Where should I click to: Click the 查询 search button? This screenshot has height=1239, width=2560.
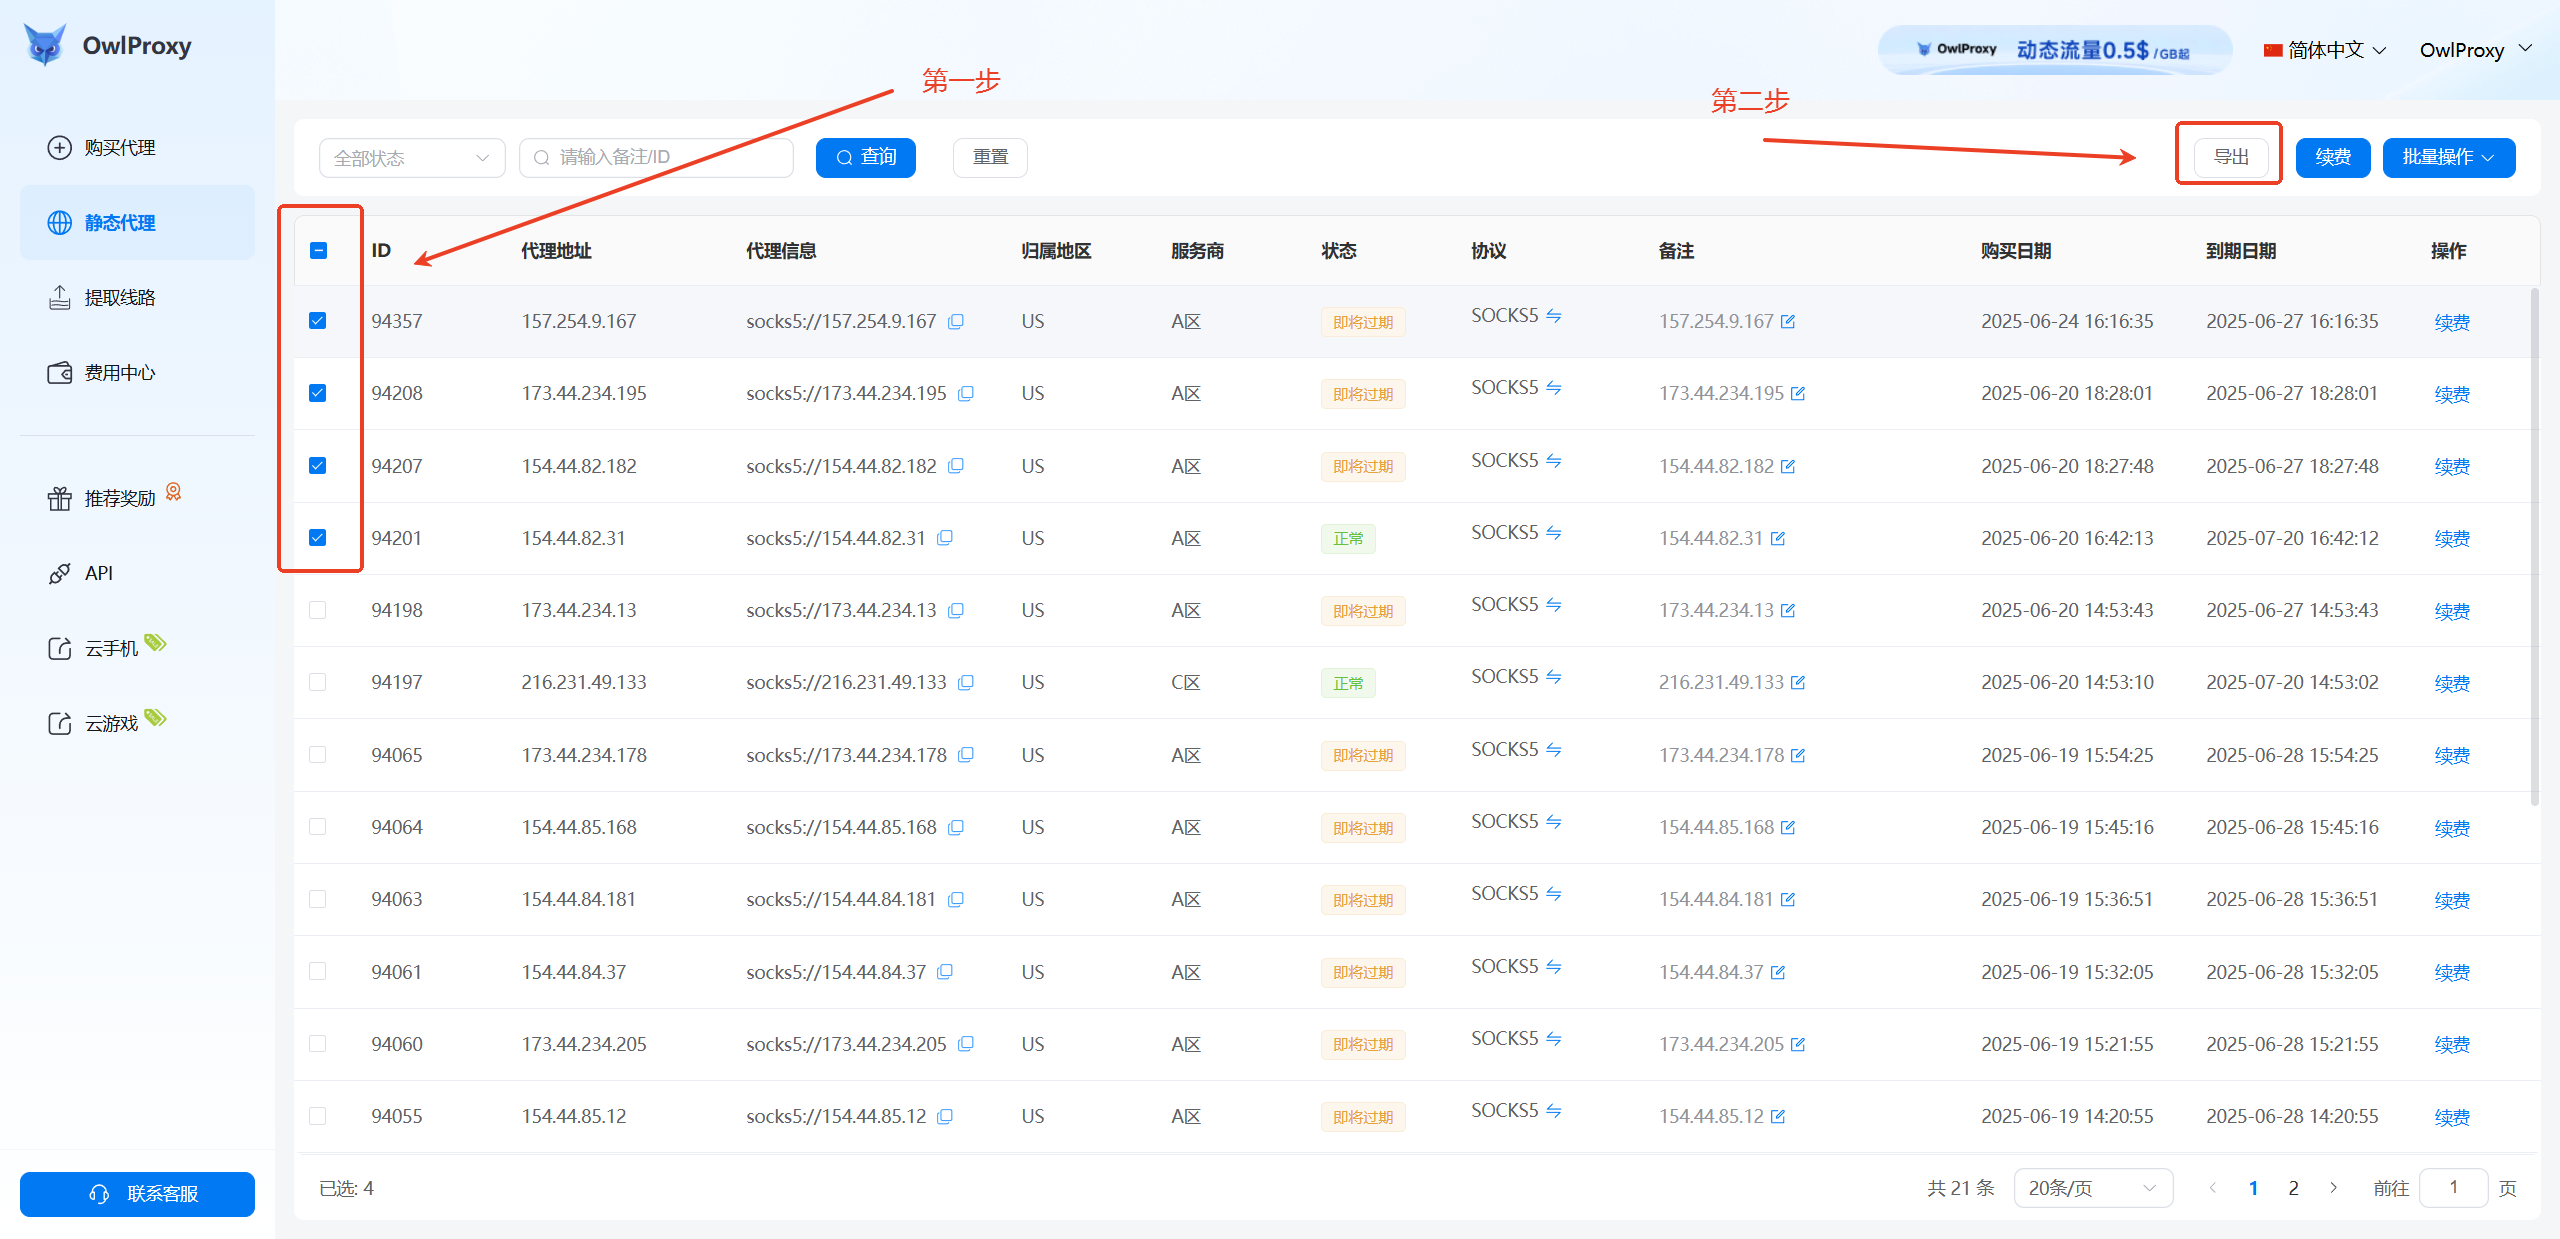(865, 158)
